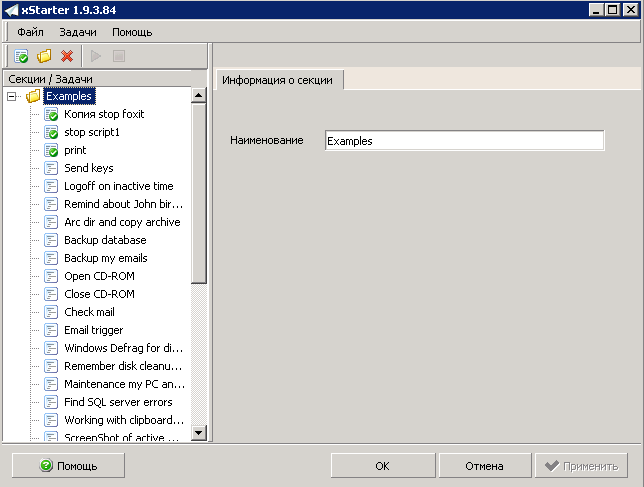Click the xStarter title bar app icon
This screenshot has width=644, height=487.
click(11, 10)
